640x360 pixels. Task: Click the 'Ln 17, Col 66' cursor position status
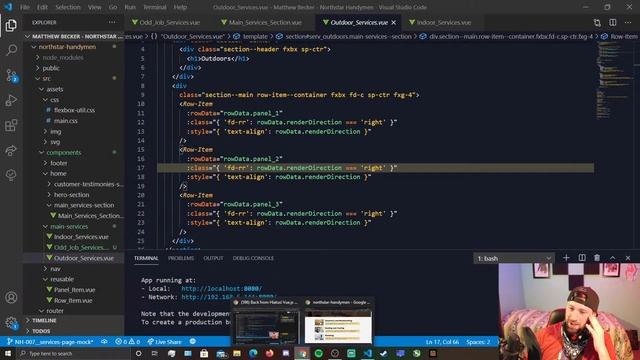[442, 342]
